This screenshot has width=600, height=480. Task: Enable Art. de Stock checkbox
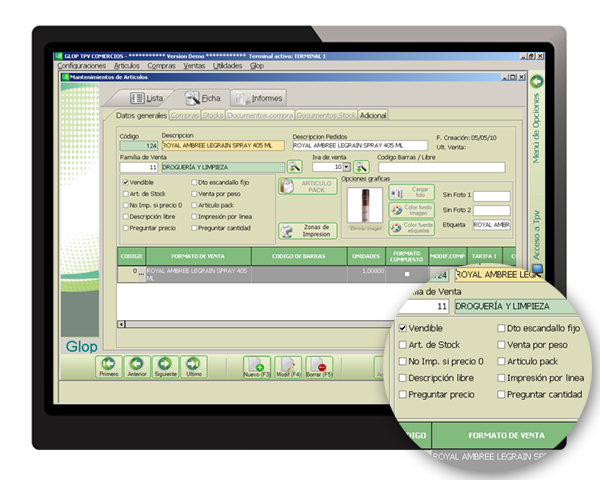coord(126,194)
